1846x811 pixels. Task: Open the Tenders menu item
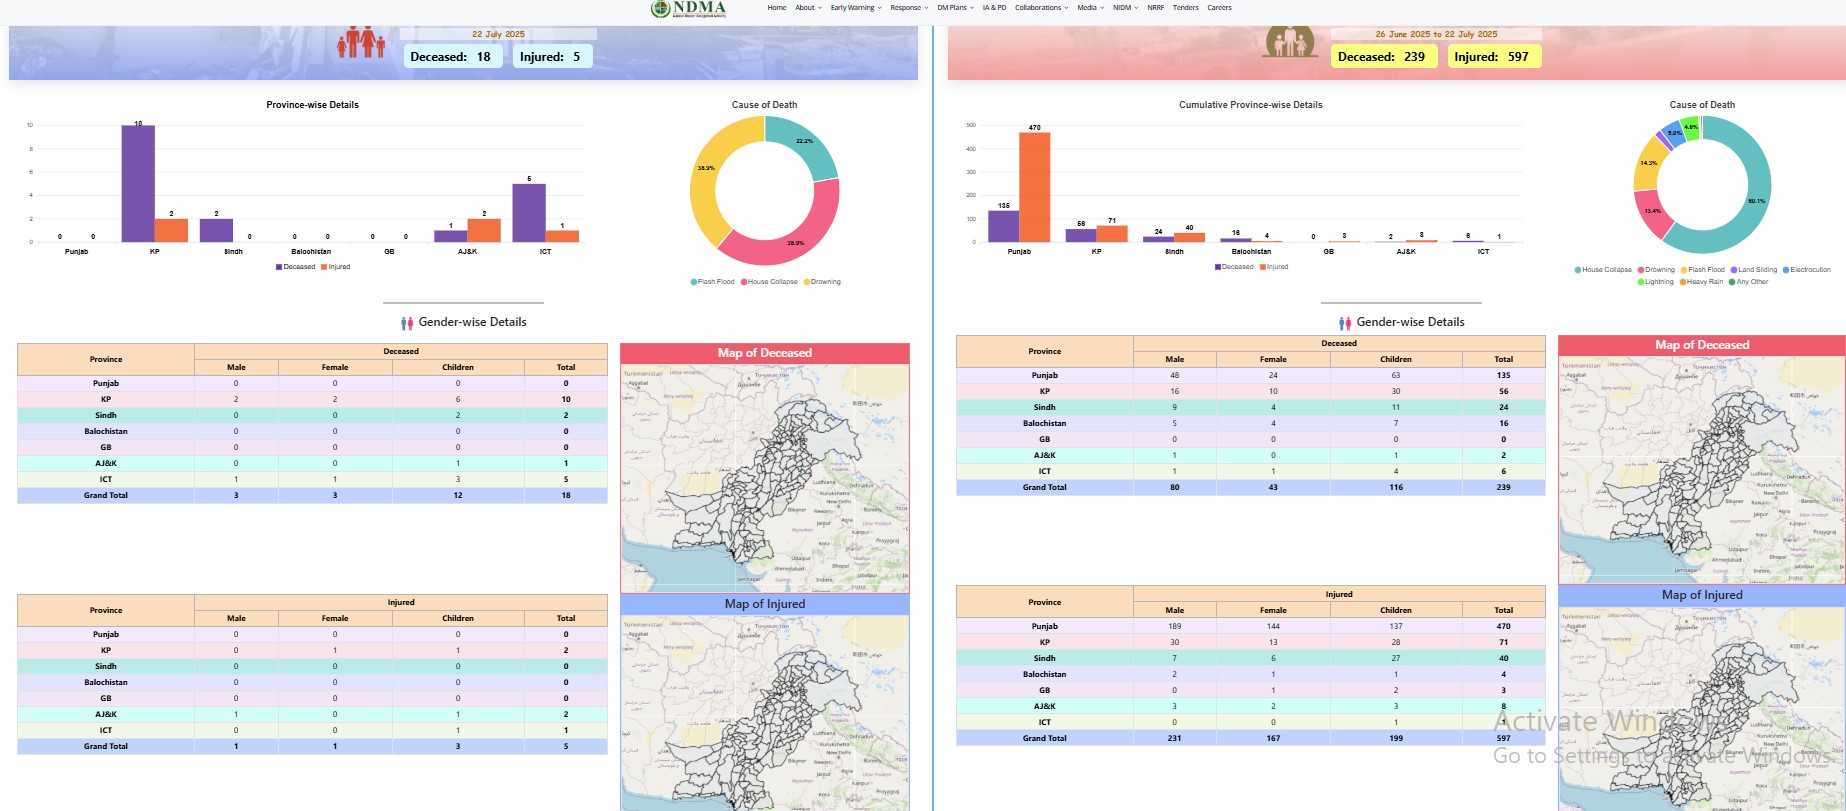(x=1185, y=8)
